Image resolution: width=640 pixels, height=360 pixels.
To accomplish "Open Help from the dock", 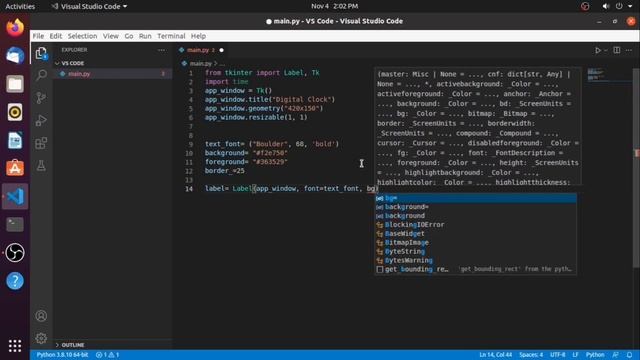I will click(x=15, y=281).
